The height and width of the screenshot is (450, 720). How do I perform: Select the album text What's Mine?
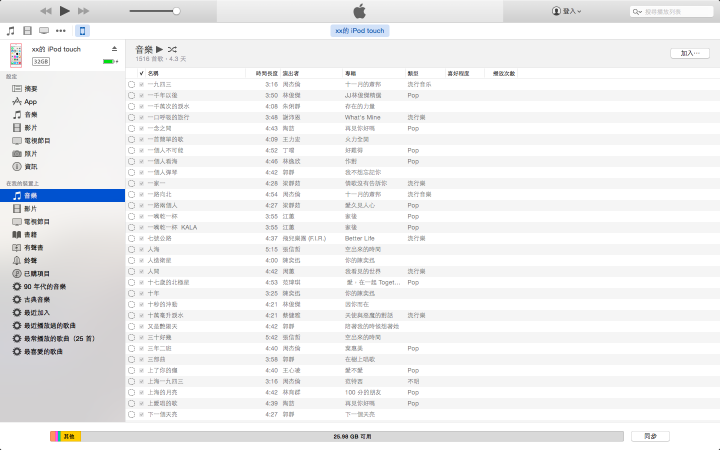point(363,118)
